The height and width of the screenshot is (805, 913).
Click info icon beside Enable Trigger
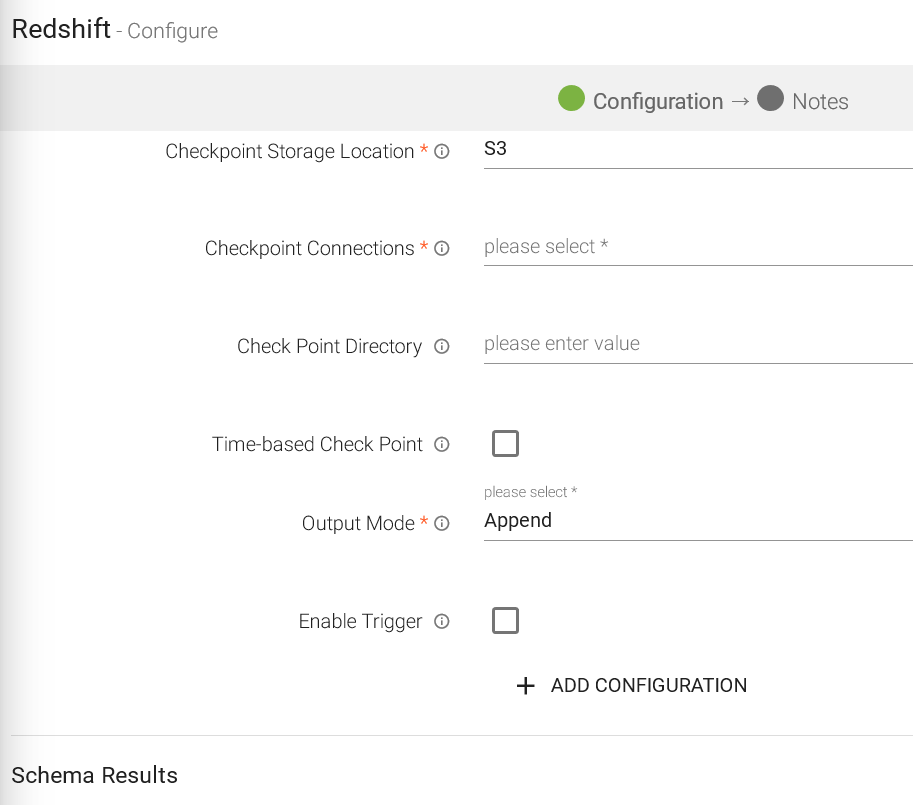(x=442, y=622)
